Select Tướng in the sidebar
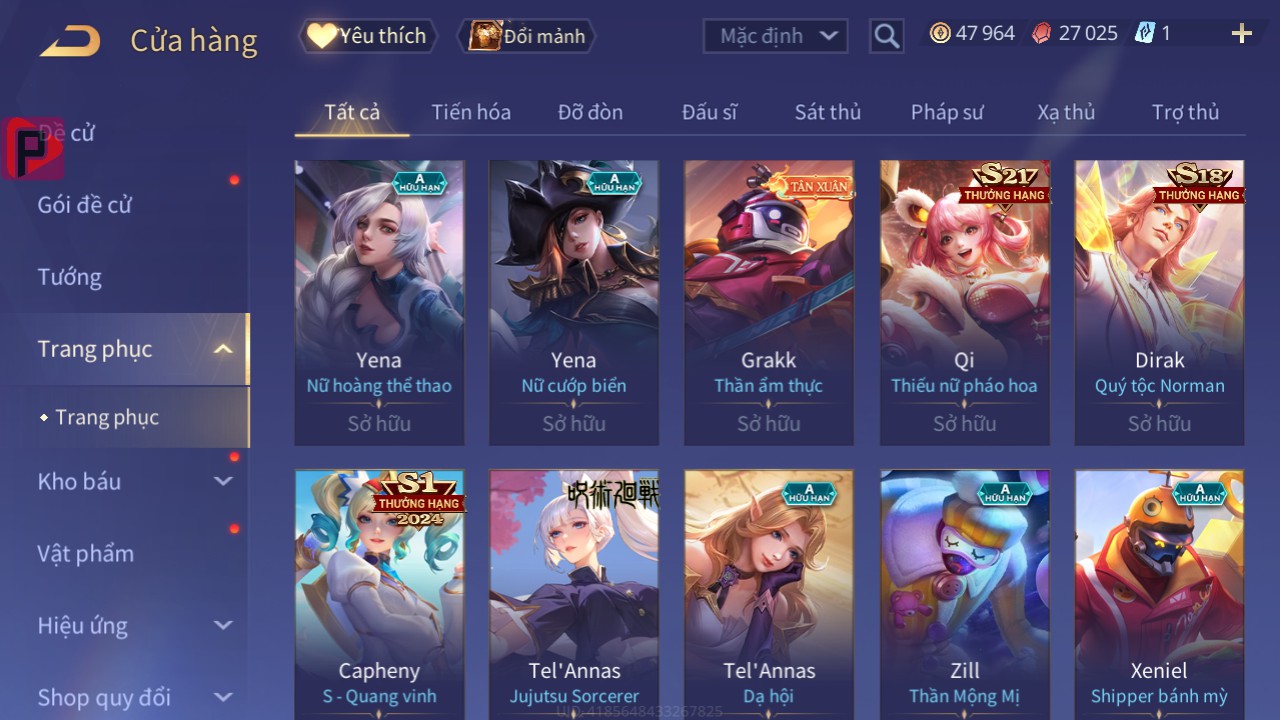1280x720 pixels. pyautogui.click(x=69, y=277)
